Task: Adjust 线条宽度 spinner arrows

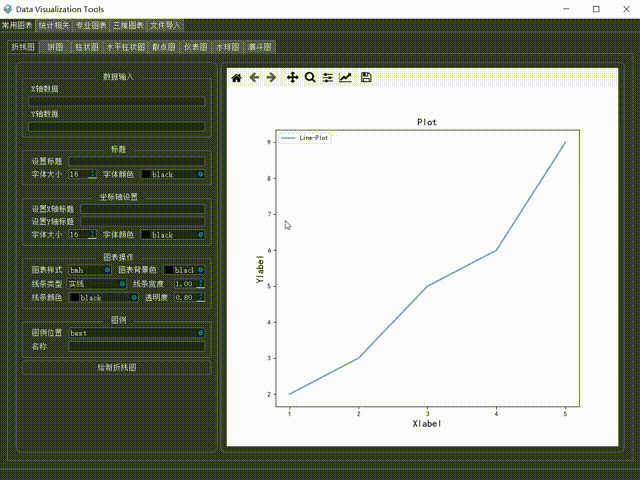Action: coord(200,284)
